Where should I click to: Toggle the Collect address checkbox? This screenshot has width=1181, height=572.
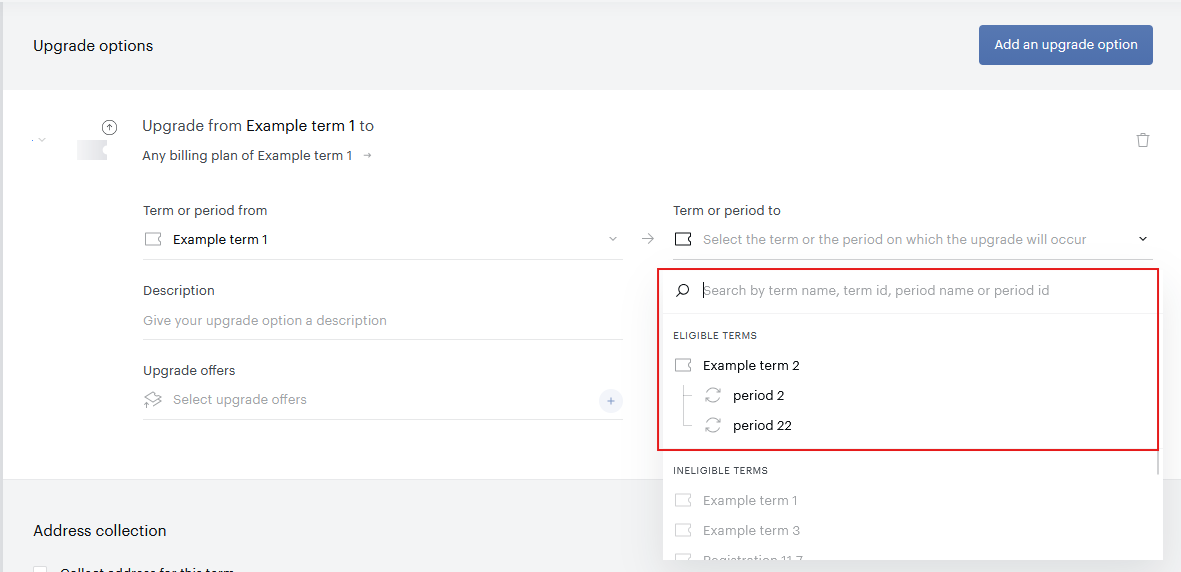[x=40, y=568]
